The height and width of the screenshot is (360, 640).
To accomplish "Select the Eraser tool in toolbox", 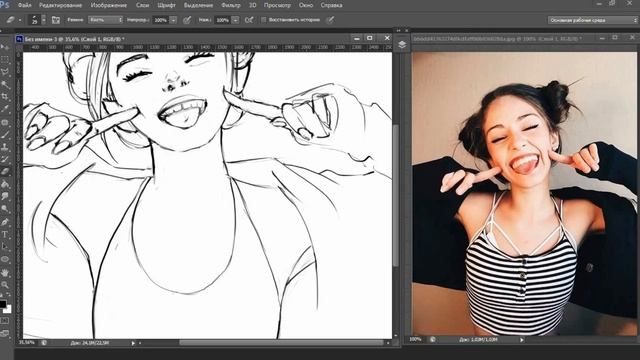I will [x=5, y=171].
